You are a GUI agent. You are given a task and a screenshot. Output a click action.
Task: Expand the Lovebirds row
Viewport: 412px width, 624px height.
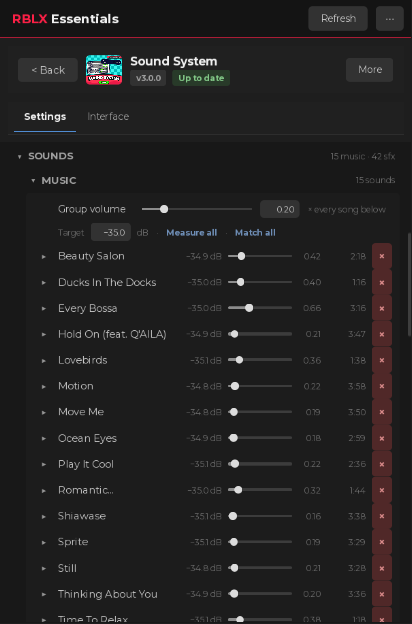[x=44, y=361]
